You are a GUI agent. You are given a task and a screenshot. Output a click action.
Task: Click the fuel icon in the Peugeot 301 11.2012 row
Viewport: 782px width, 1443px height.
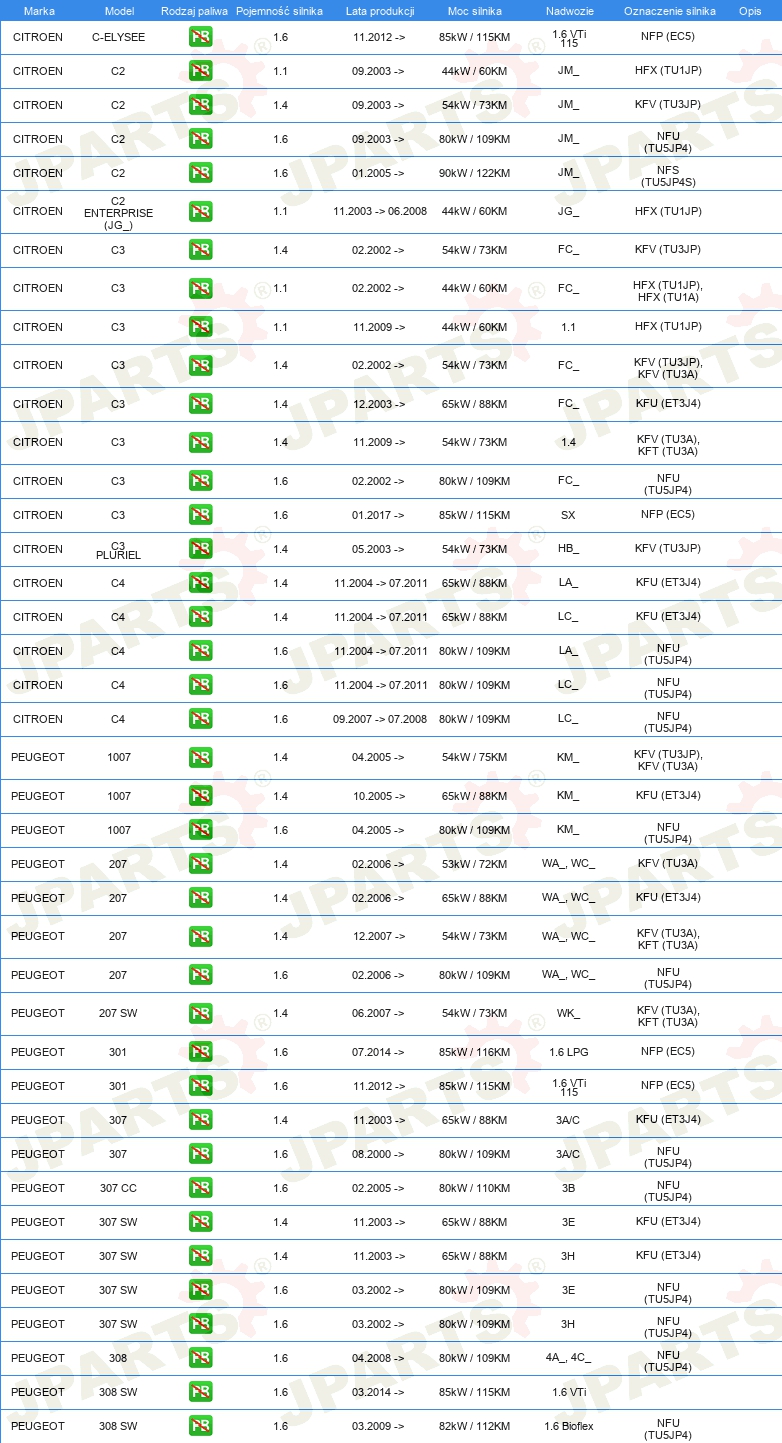point(200,1086)
